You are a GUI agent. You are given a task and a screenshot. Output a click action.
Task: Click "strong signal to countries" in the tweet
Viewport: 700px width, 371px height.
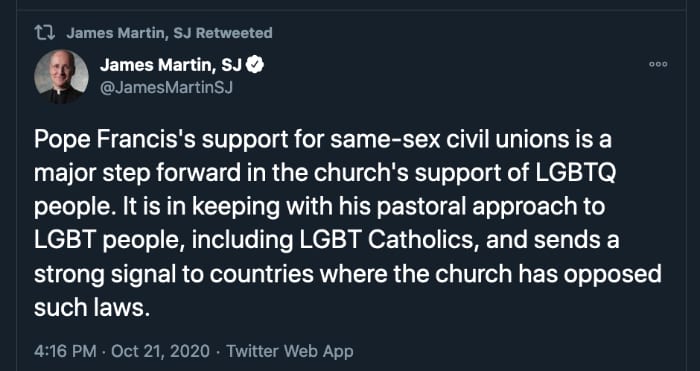point(173,274)
